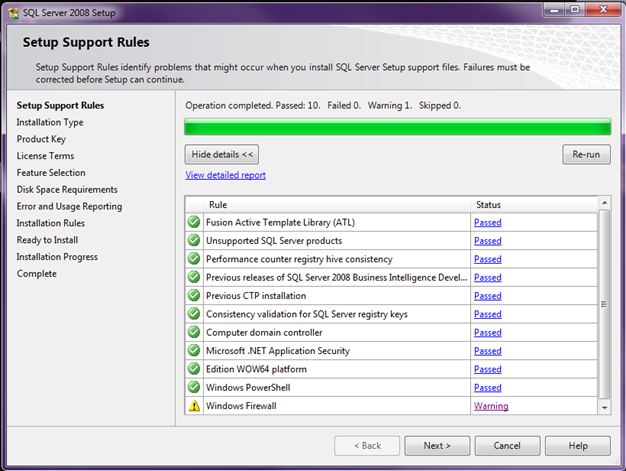
Task: Click the rules list scrollbar thumb
Action: tap(604, 304)
